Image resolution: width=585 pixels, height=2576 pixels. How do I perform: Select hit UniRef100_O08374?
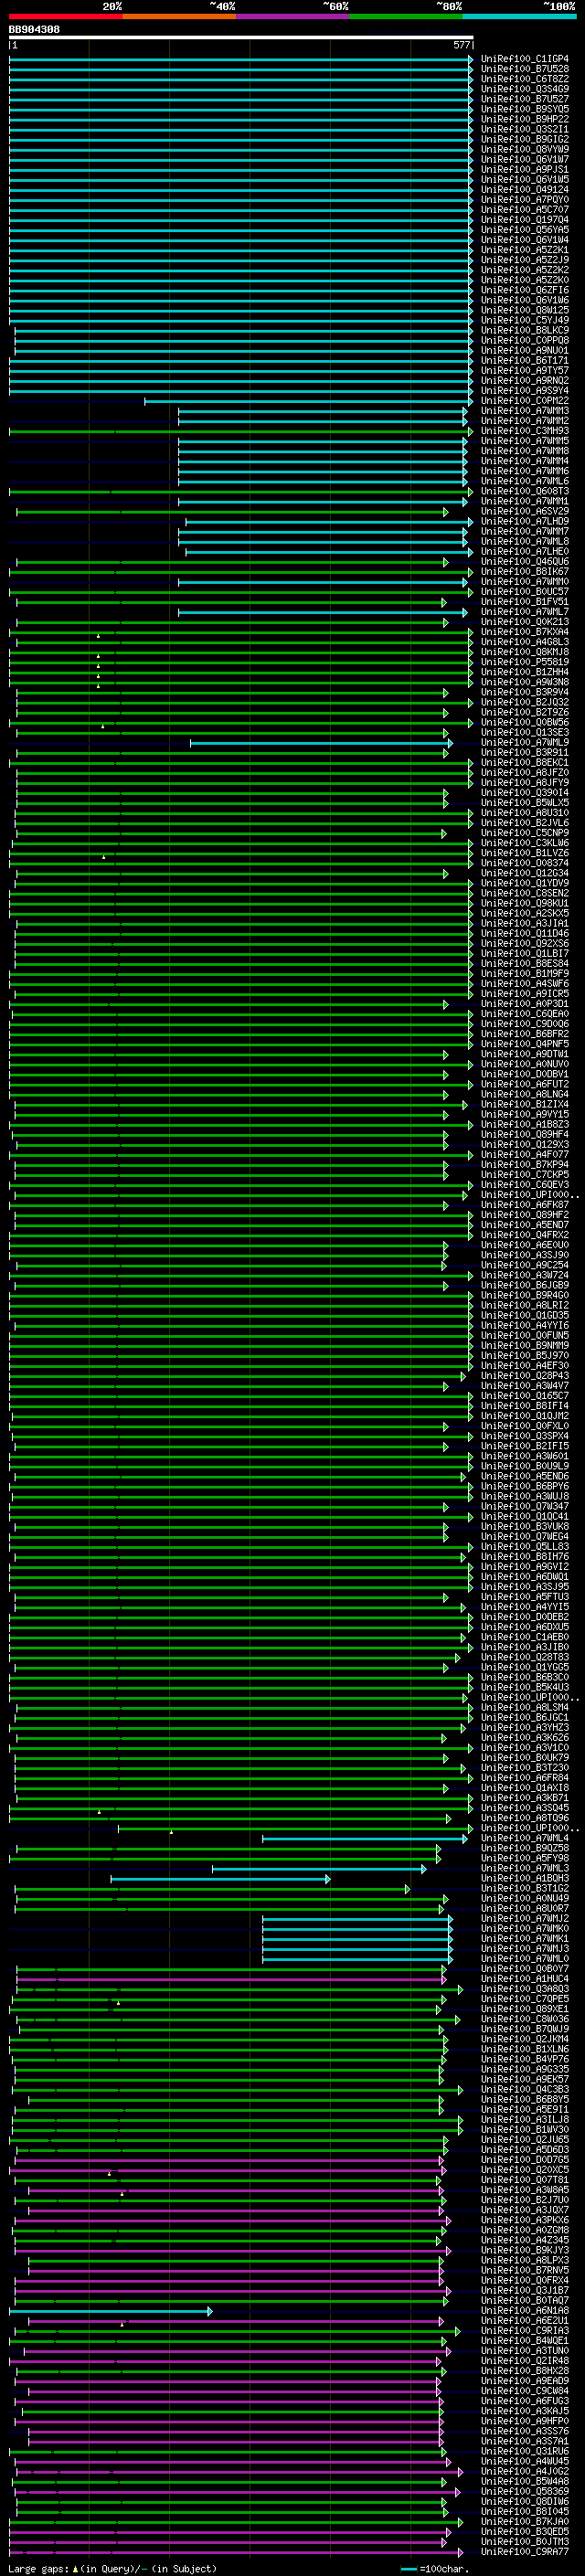(x=525, y=863)
